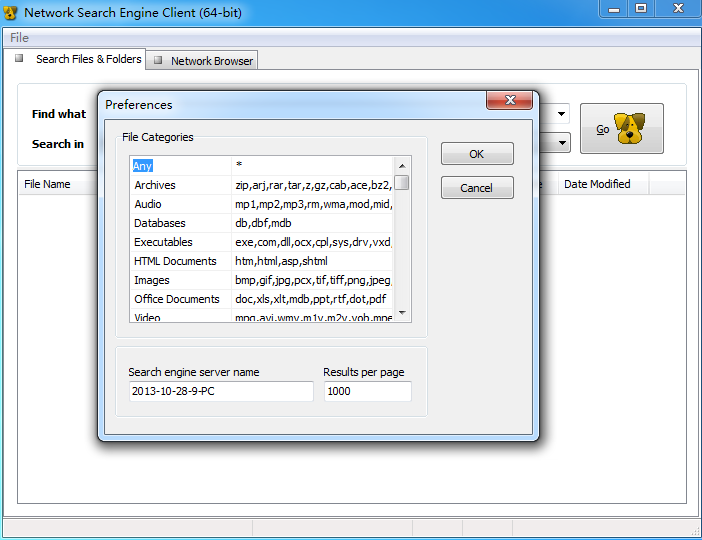Image resolution: width=702 pixels, height=540 pixels.
Task: Select the Archives category row
Action: point(261,185)
